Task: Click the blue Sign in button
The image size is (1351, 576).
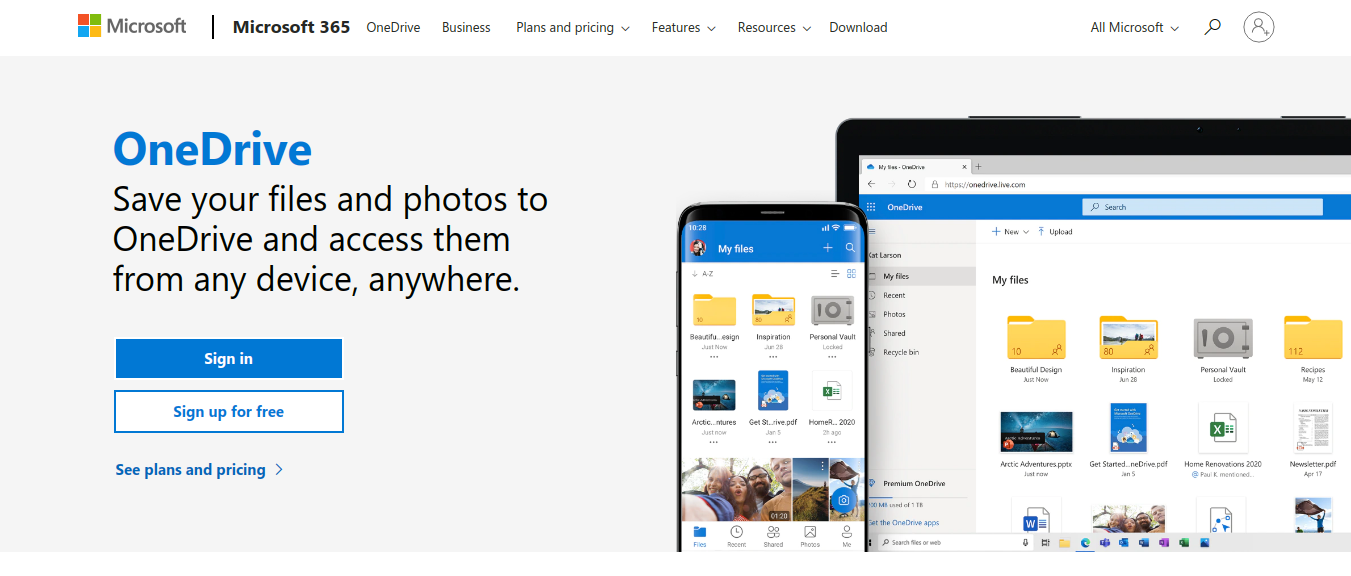Action: click(229, 358)
